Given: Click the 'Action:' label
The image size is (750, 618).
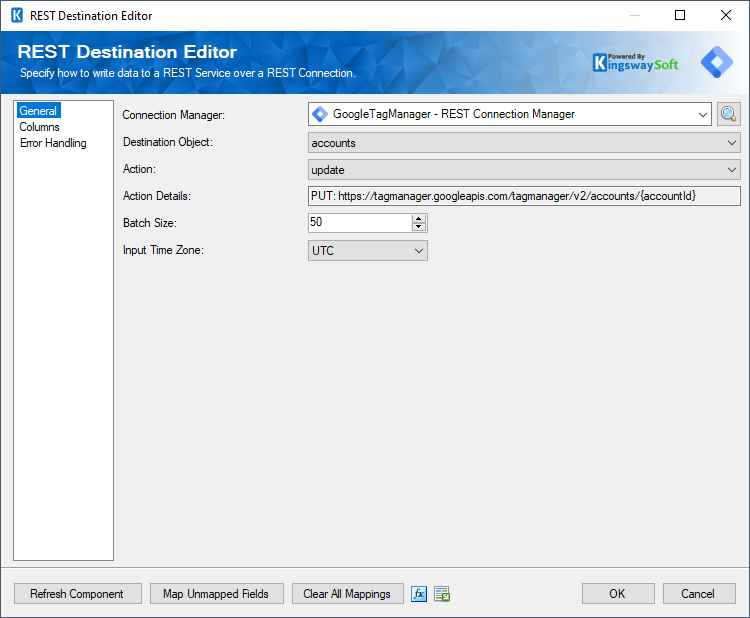Looking at the screenshot, I should pos(139,169).
